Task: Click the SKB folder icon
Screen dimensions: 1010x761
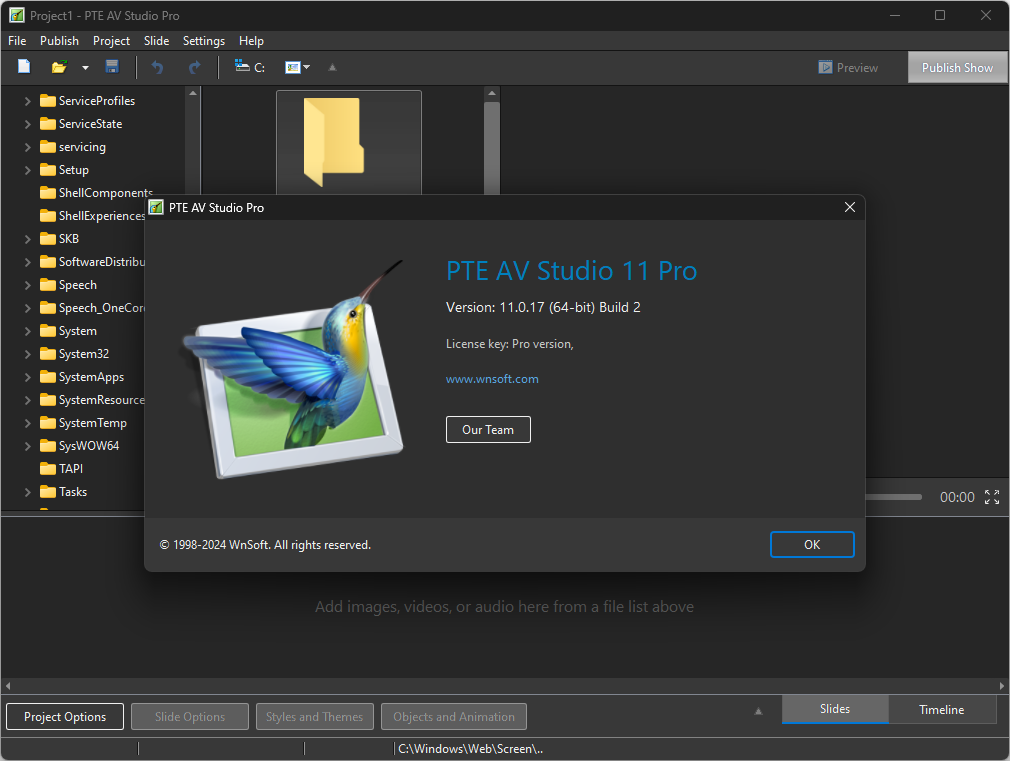Action: click(x=48, y=238)
